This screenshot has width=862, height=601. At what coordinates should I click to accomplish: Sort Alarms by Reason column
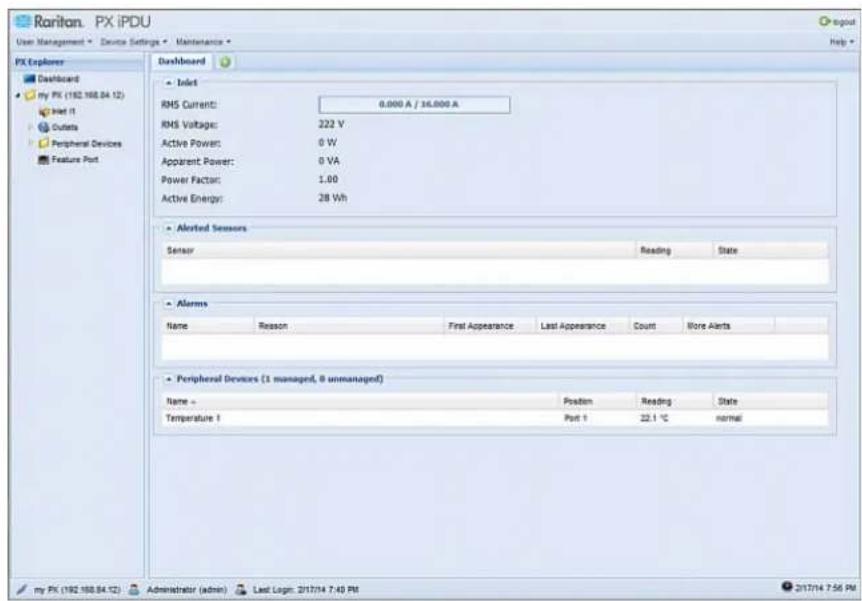pyautogui.click(x=349, y=326)
